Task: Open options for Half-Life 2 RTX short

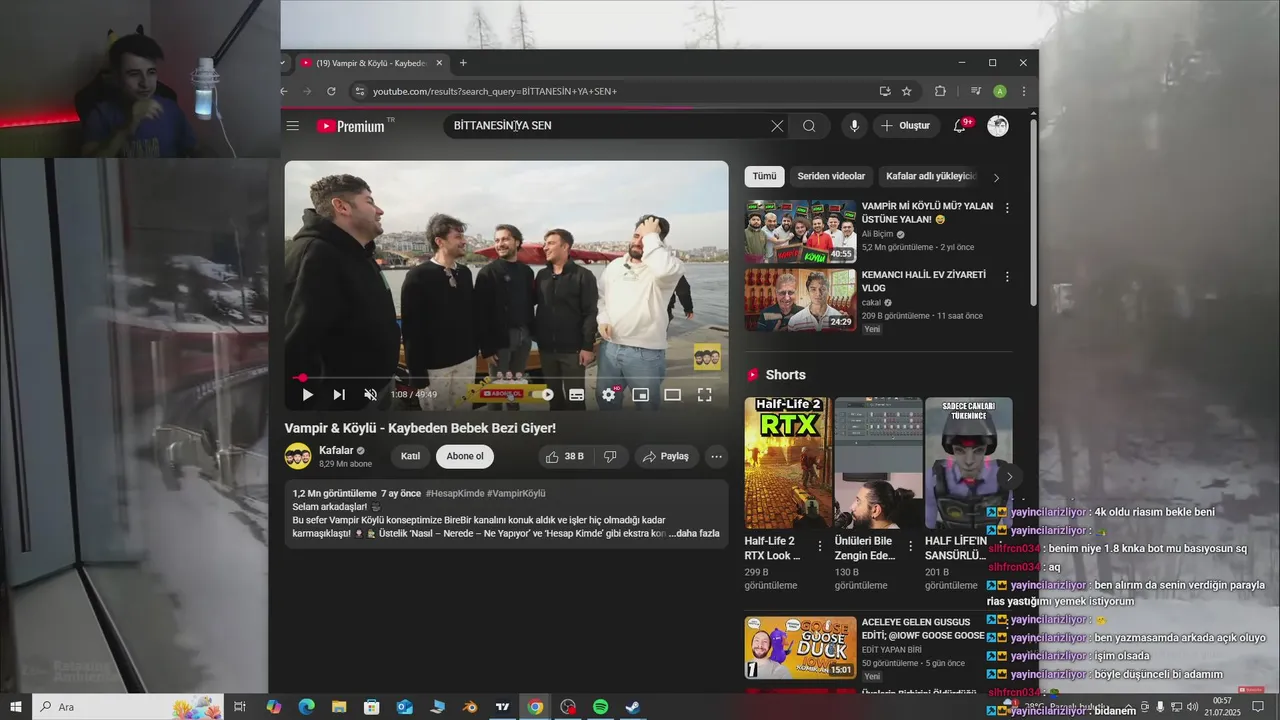Action: 820,546
